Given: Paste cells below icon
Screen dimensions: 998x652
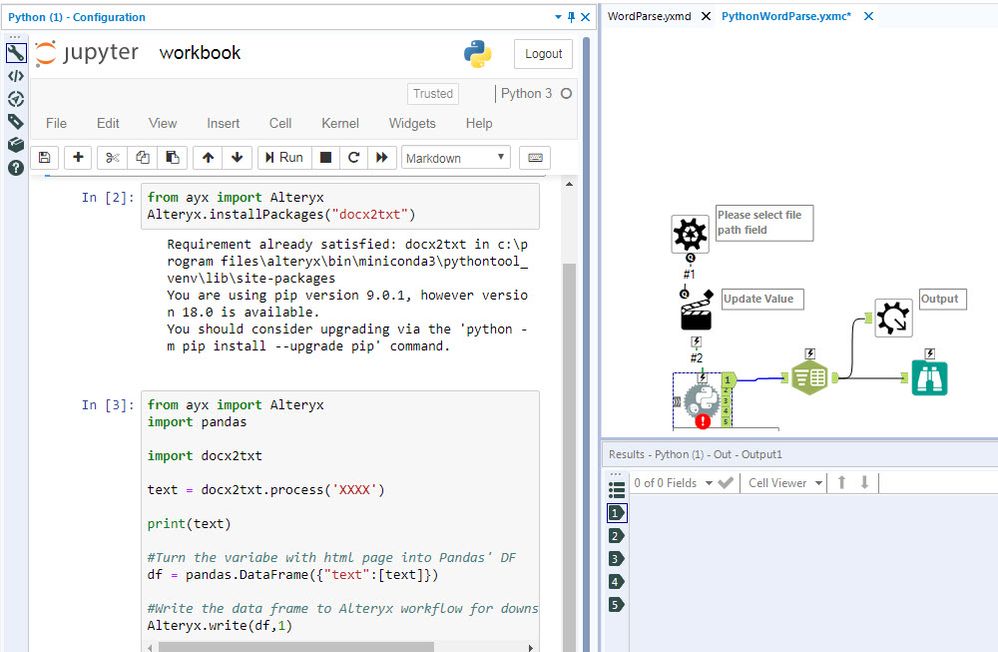Looking at the screenshot, I should click(x=172, y=157).
